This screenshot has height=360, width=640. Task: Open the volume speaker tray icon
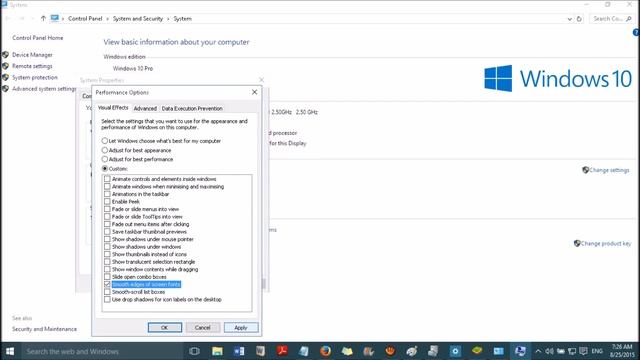click(549, 351)
